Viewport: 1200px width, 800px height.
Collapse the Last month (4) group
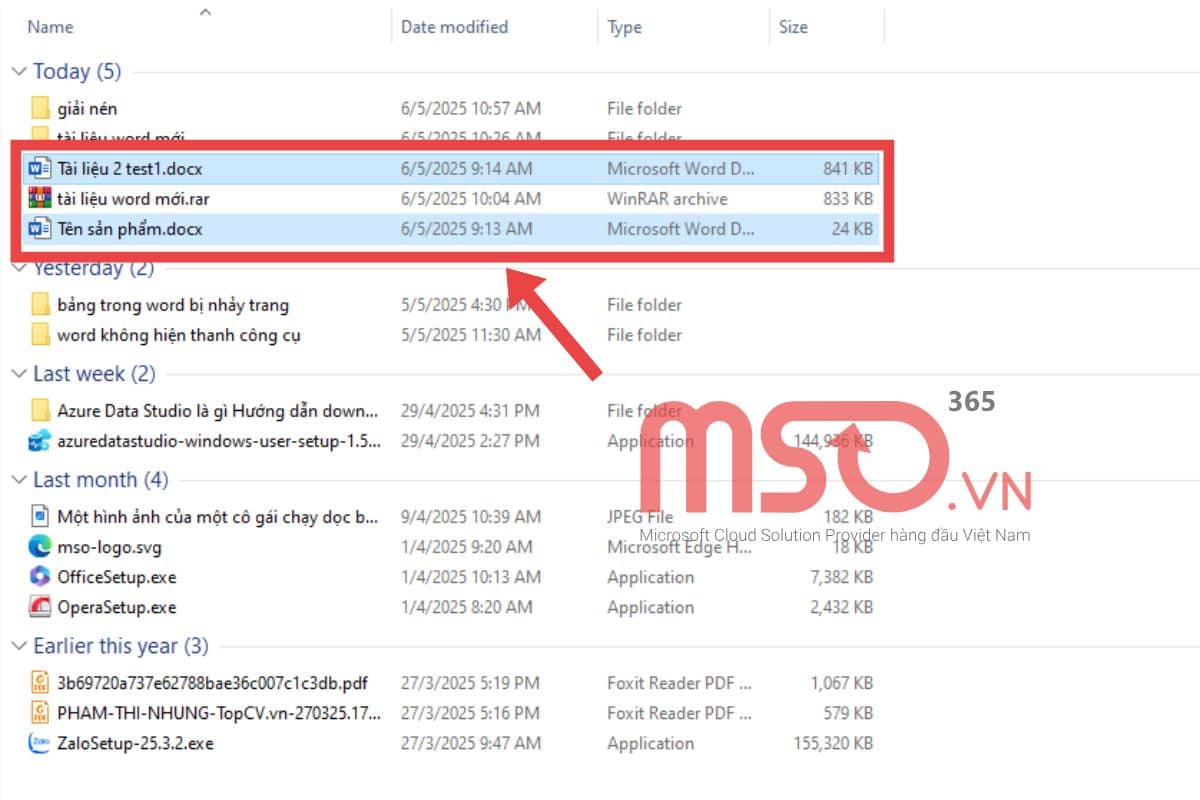point(18,480)
